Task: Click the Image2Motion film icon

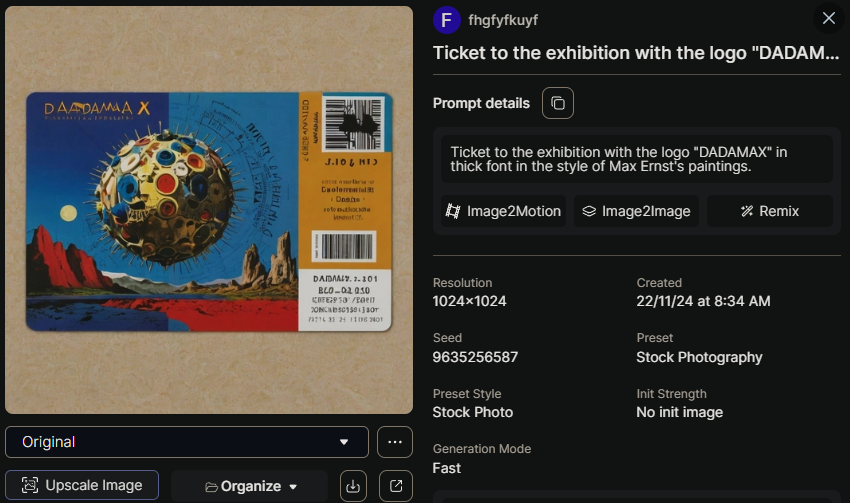Action: [453, 211]
